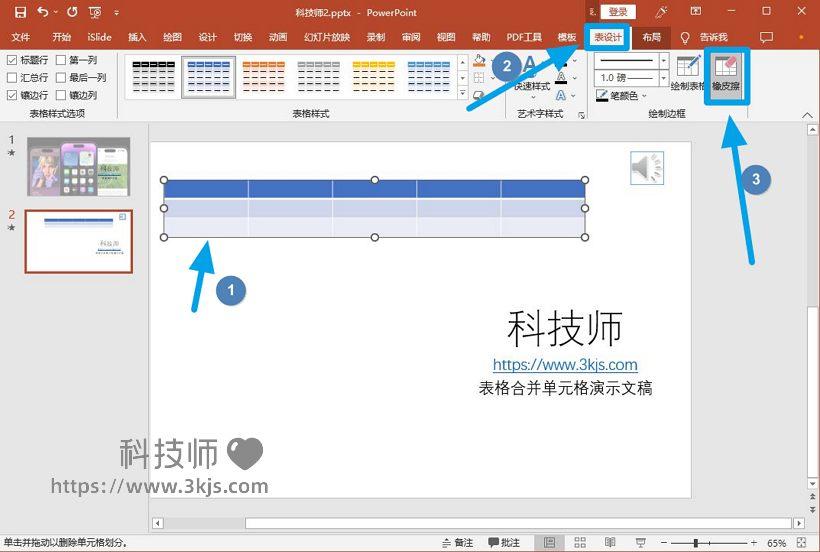The width and height of the screenshot is (820, 552).
Task: Open WordArt Styles dialog launcher
Action: pyautogui.click(x=582, y=115)
